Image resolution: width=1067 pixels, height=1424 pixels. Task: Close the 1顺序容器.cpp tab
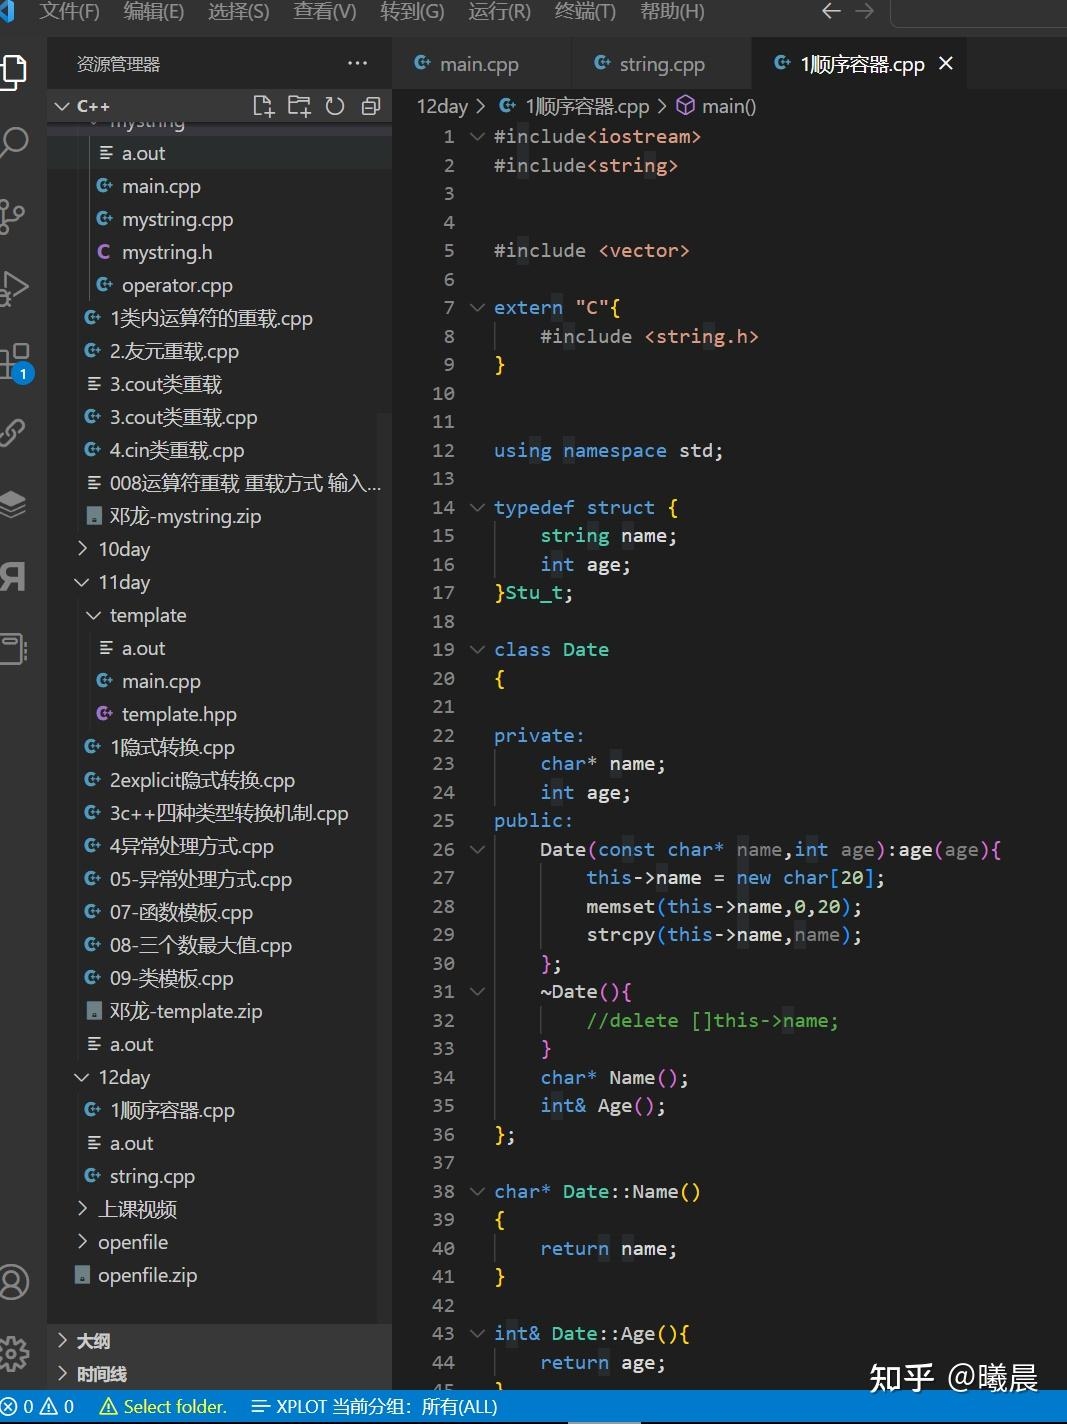coord(946,64)
